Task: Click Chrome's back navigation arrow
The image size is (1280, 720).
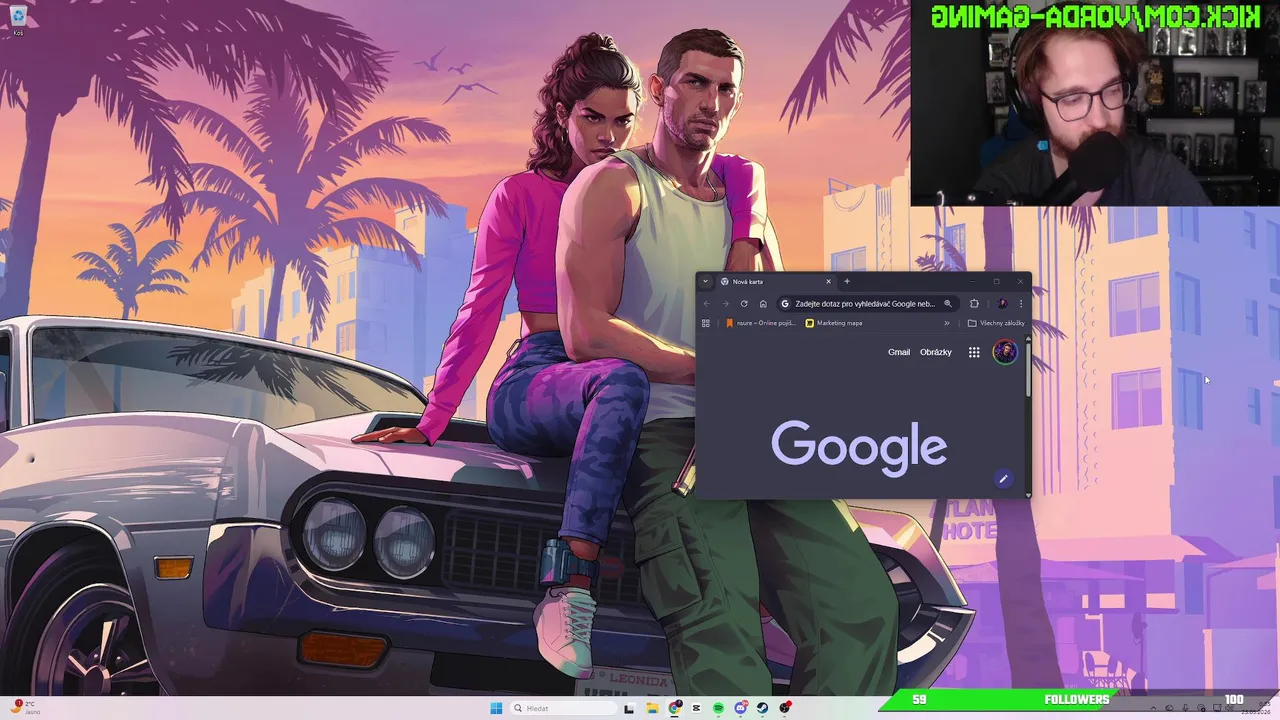Action: click(706, 303)
